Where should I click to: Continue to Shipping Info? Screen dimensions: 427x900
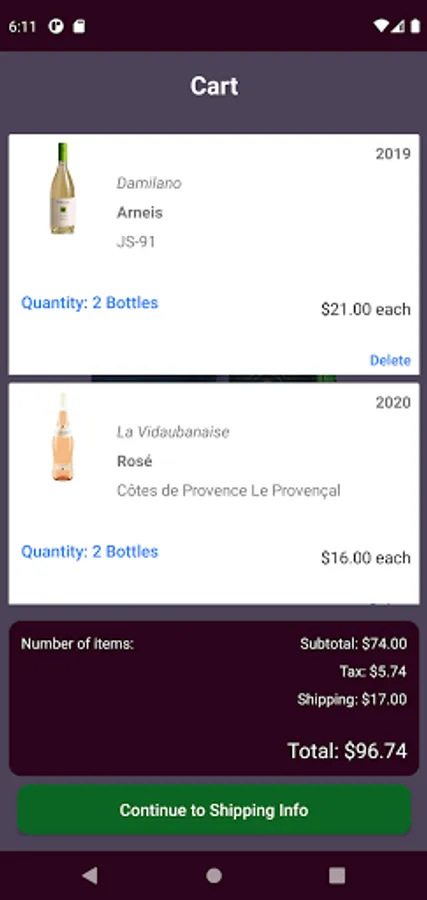click(x=214, y=810)
